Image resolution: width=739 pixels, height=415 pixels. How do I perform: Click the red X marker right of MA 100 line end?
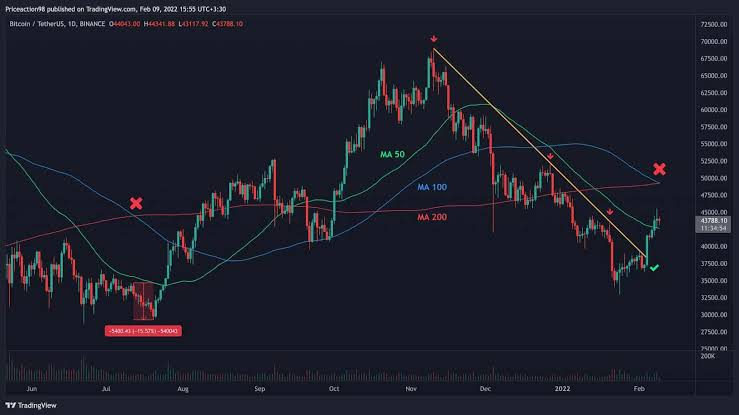point(660,169)
